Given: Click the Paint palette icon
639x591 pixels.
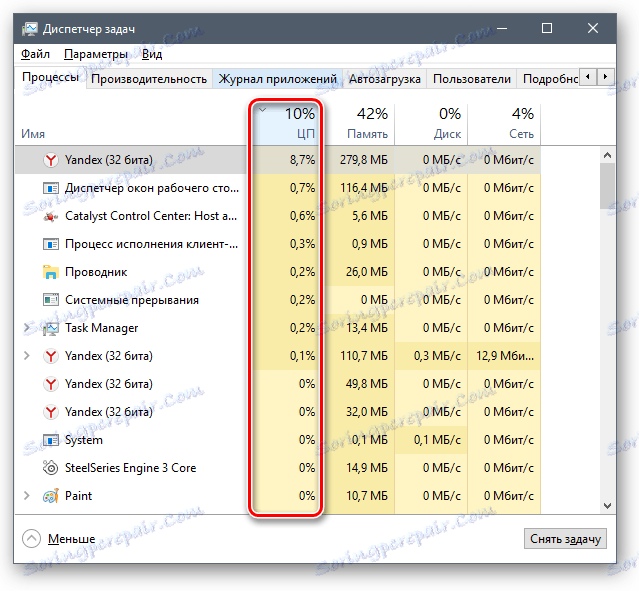Looking at the screenshot, I should 51,496.
